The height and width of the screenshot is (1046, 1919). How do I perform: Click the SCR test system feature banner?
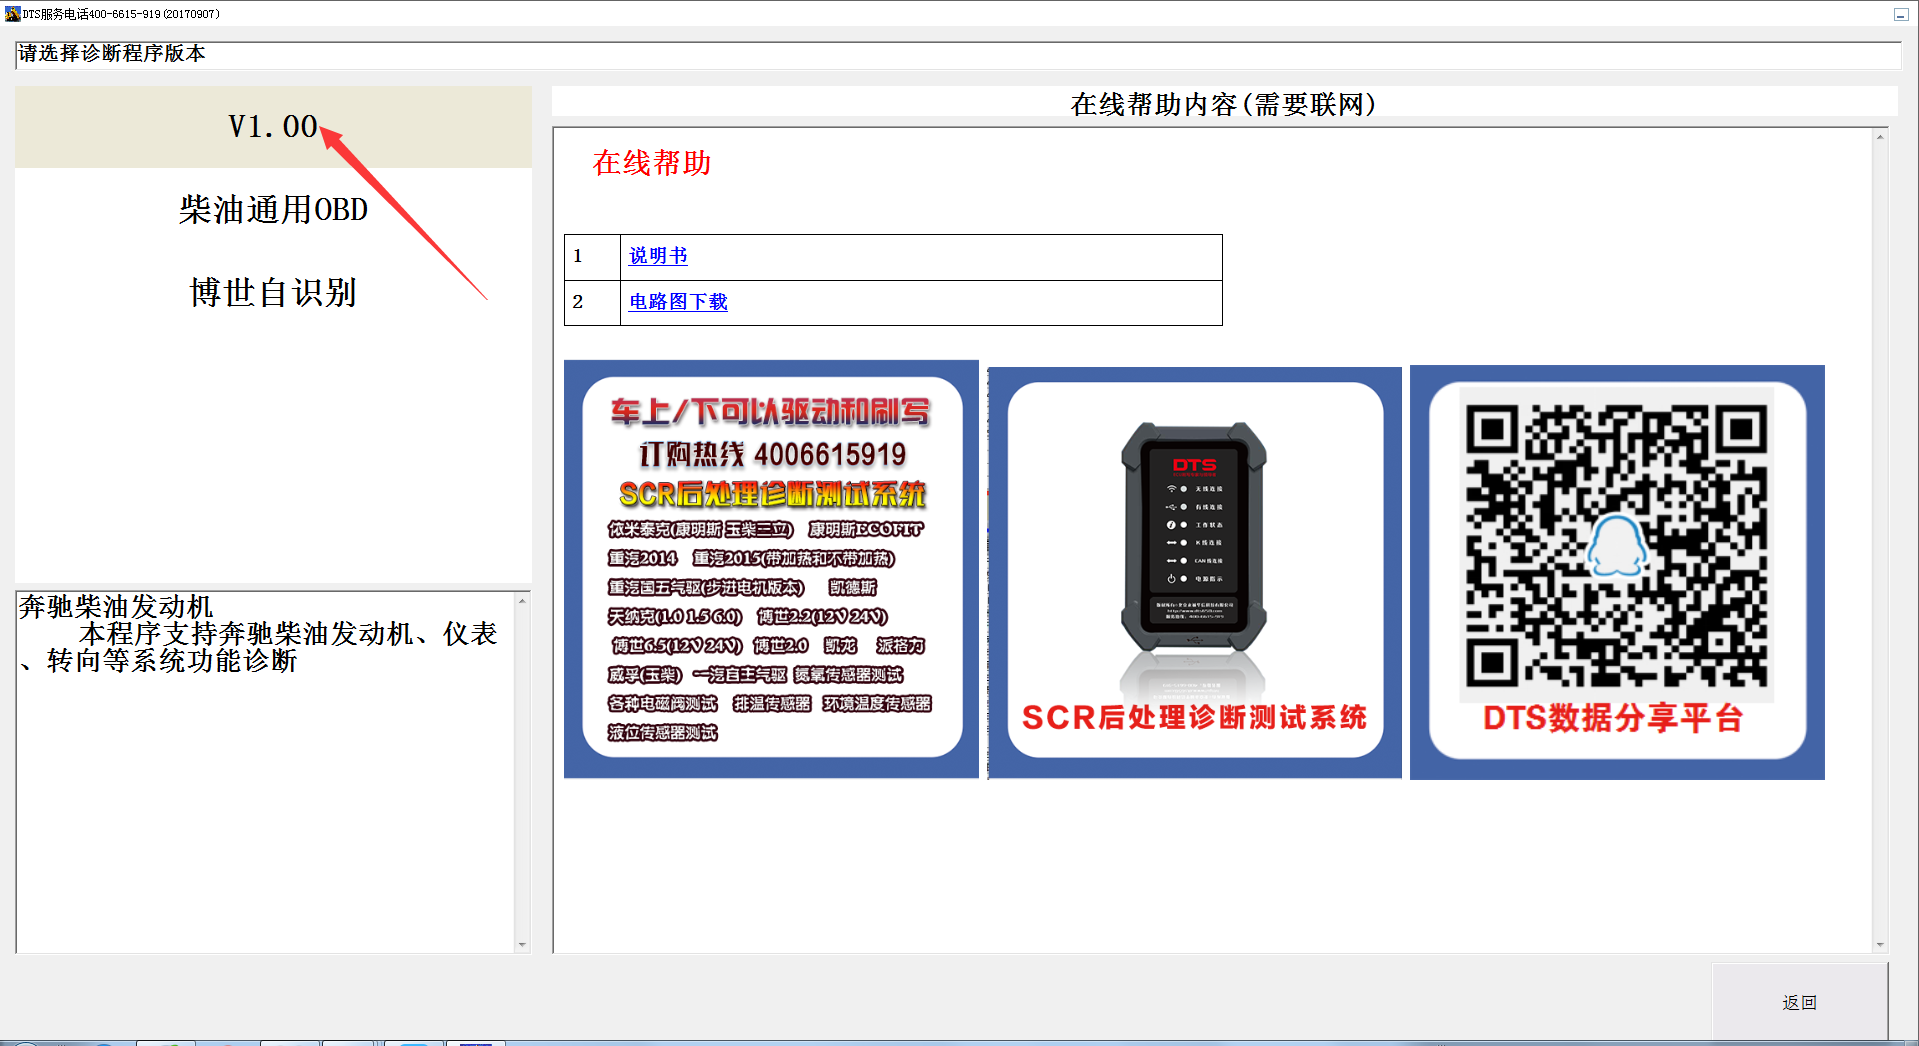coord(771,569)
